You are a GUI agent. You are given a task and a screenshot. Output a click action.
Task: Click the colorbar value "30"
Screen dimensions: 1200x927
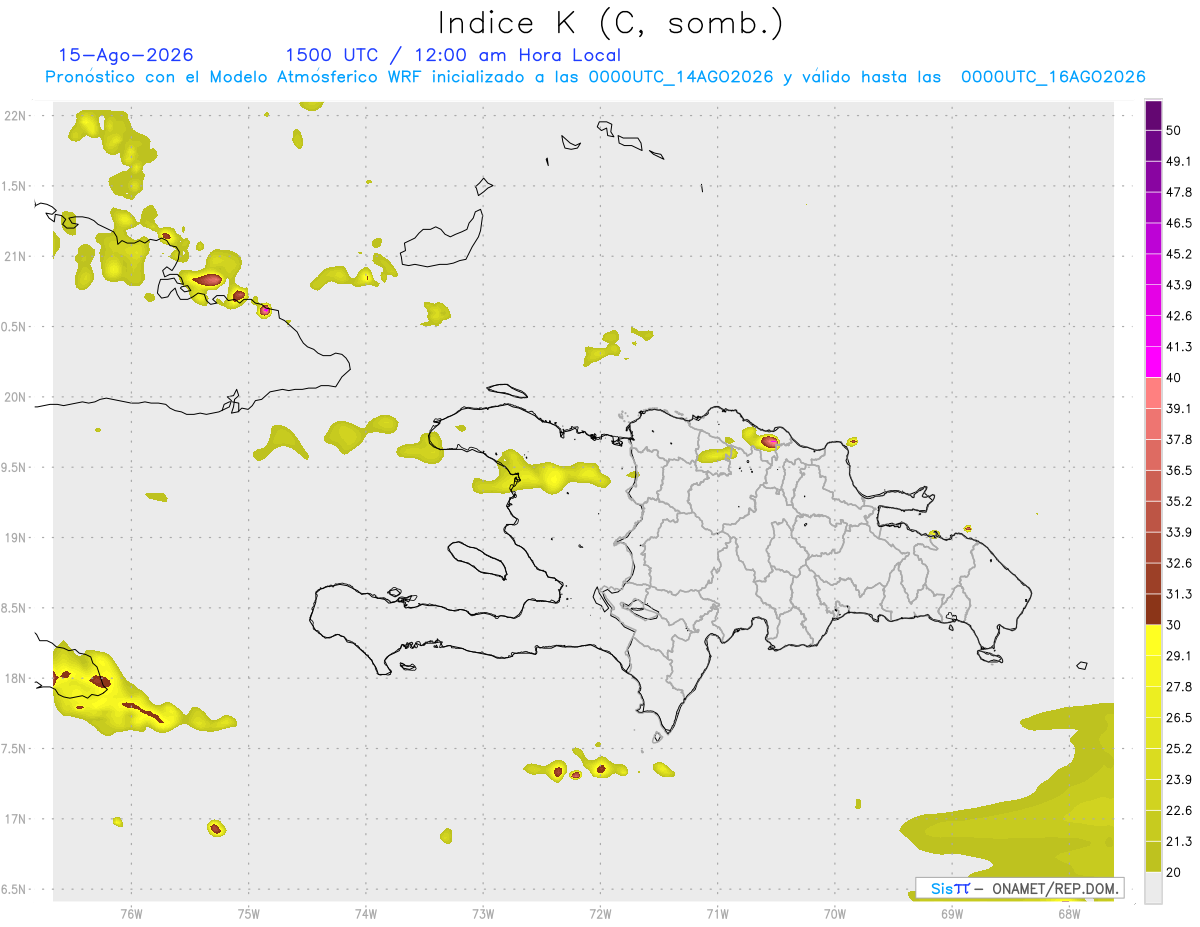[1174, 625]
